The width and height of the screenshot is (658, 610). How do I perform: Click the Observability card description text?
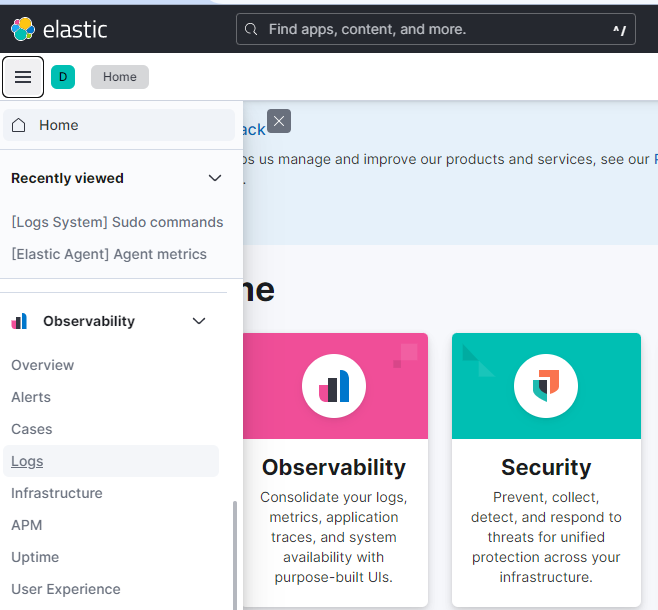tap(334, 537)
